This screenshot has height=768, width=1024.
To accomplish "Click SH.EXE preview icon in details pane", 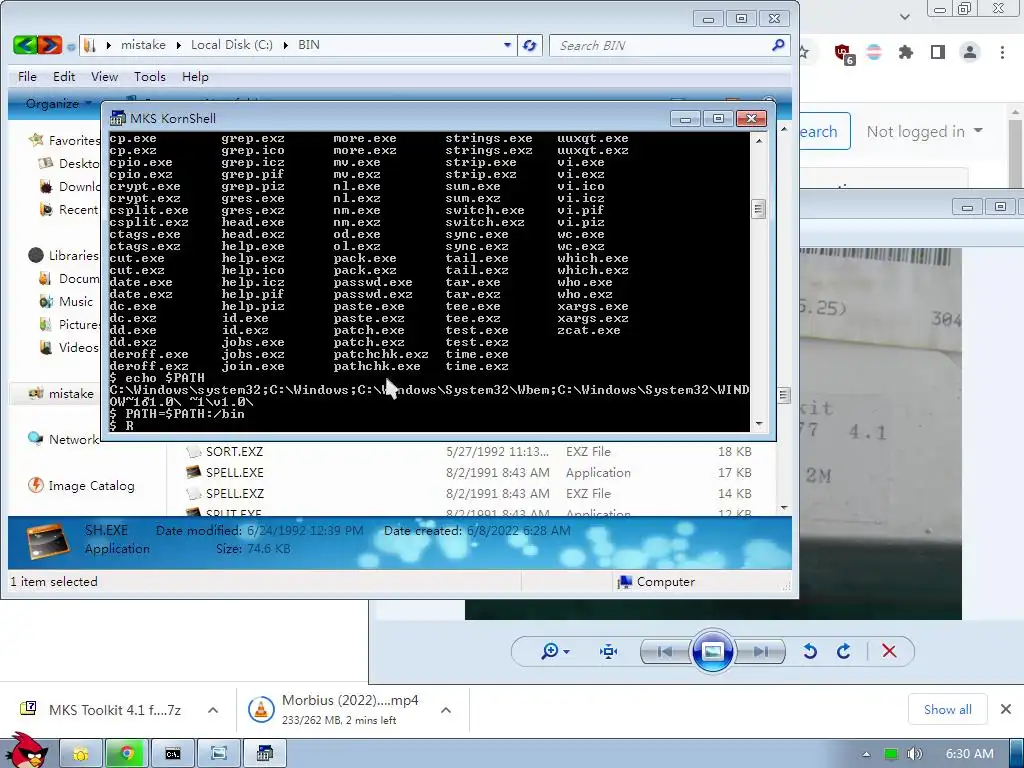I will click(x=47, y=541).
